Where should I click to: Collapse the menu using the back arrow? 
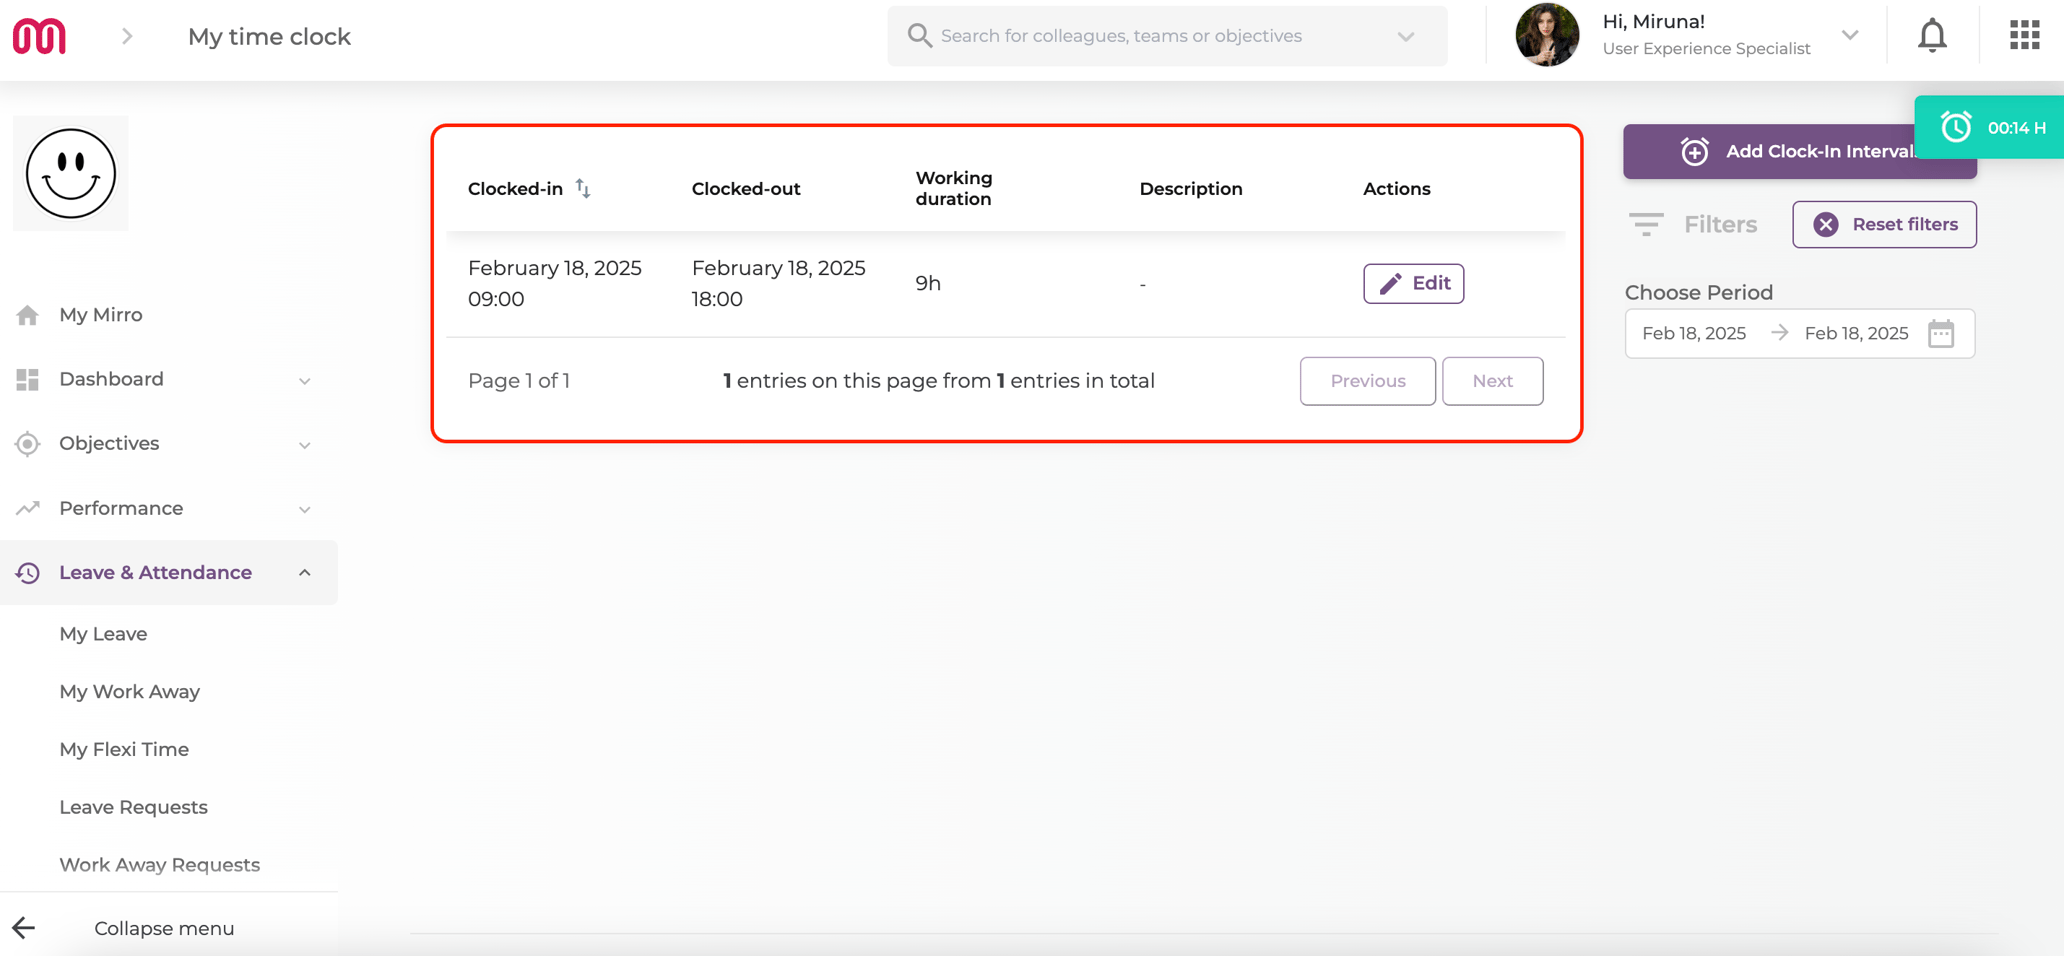coord(24,928)
